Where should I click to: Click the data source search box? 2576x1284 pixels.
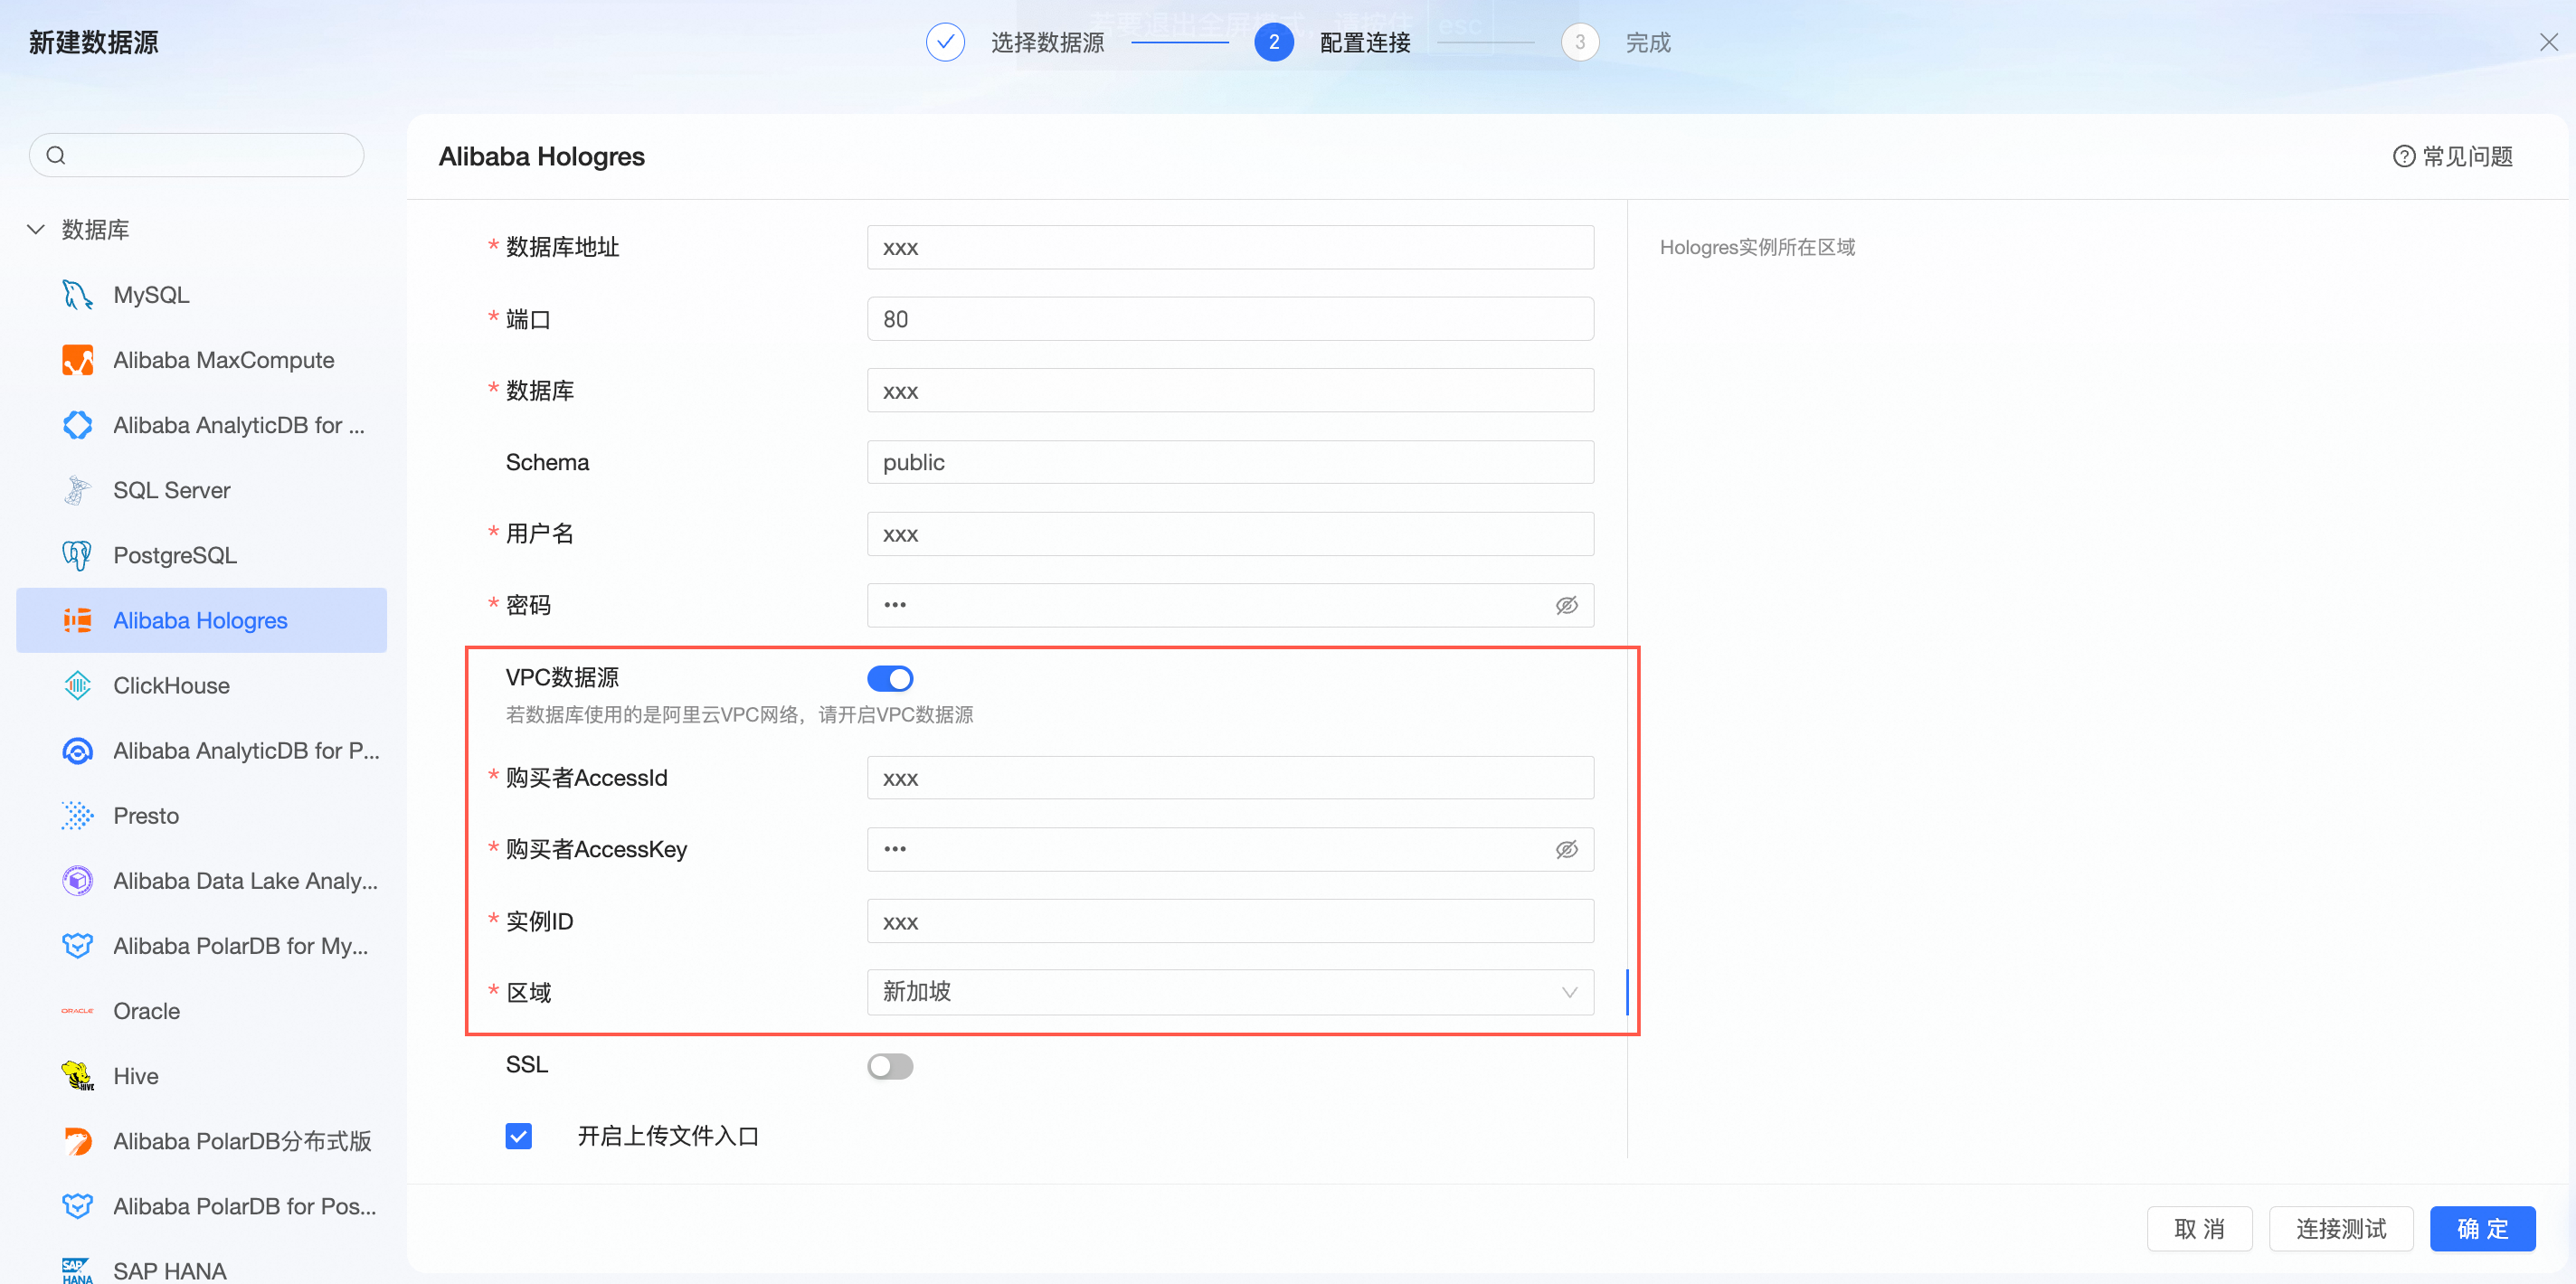[197, 155]
